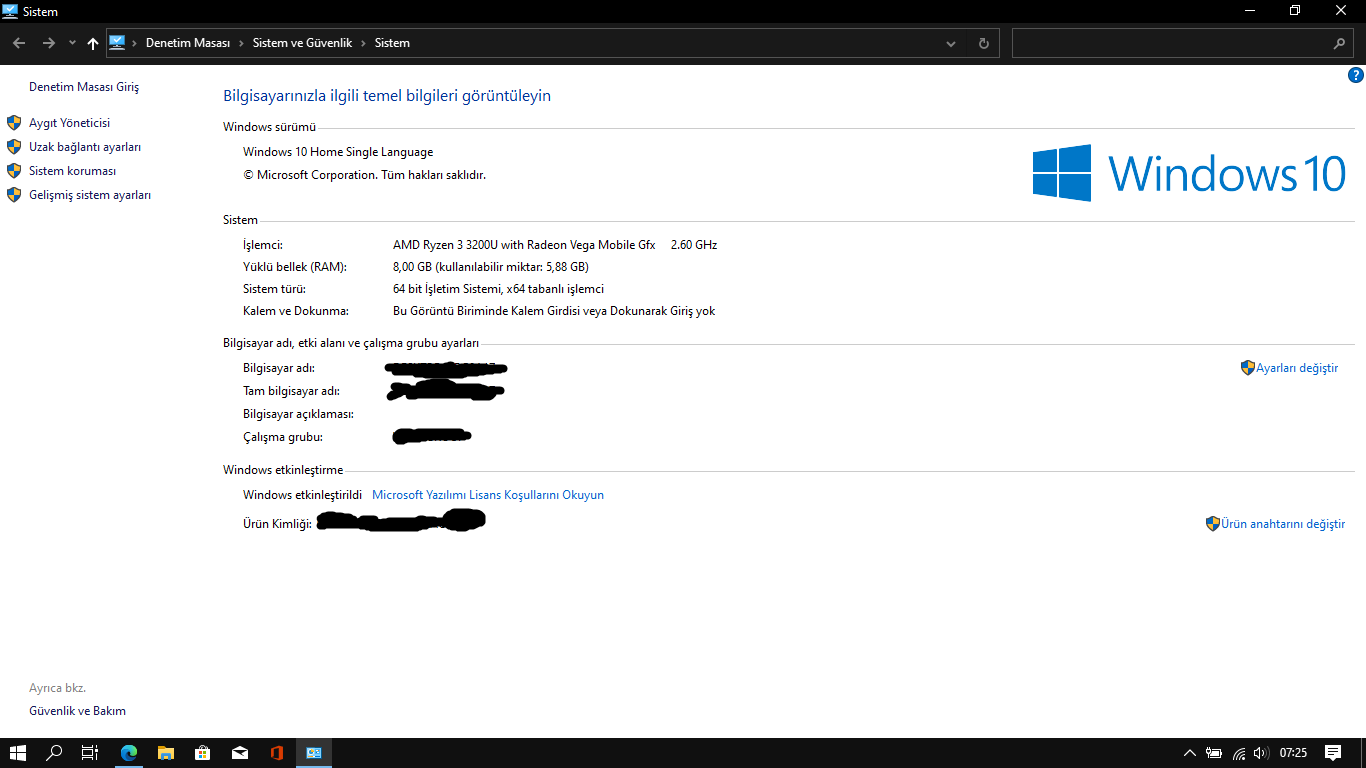The width and height of the screenshot is (1366, 768).
Task: Show hidden system tray icons
Action: tap(1189, 753)
